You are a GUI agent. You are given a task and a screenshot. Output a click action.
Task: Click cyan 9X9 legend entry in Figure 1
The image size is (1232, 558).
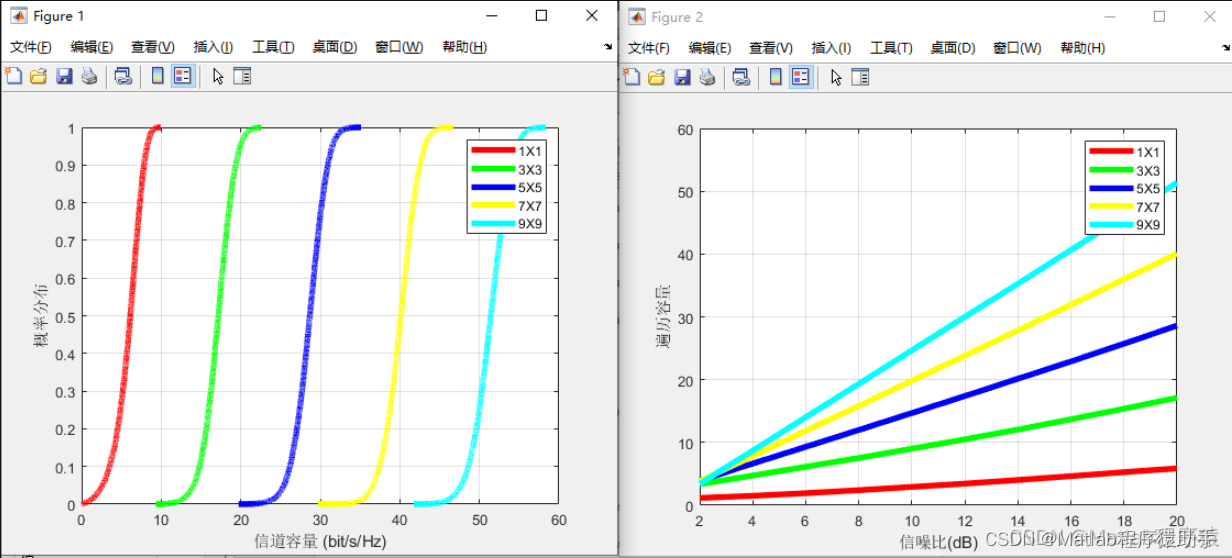(507, 224)
